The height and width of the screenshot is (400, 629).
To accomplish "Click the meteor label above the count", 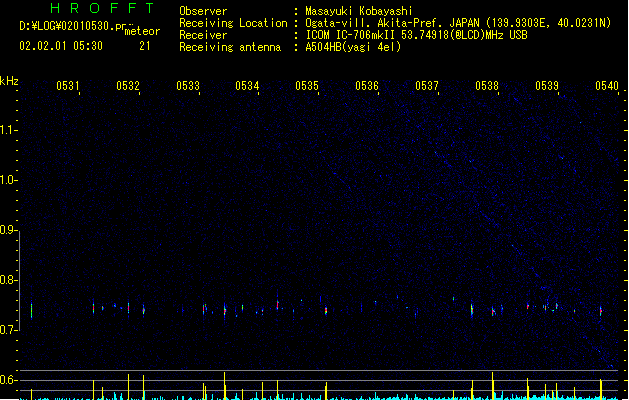I will 142,31.
